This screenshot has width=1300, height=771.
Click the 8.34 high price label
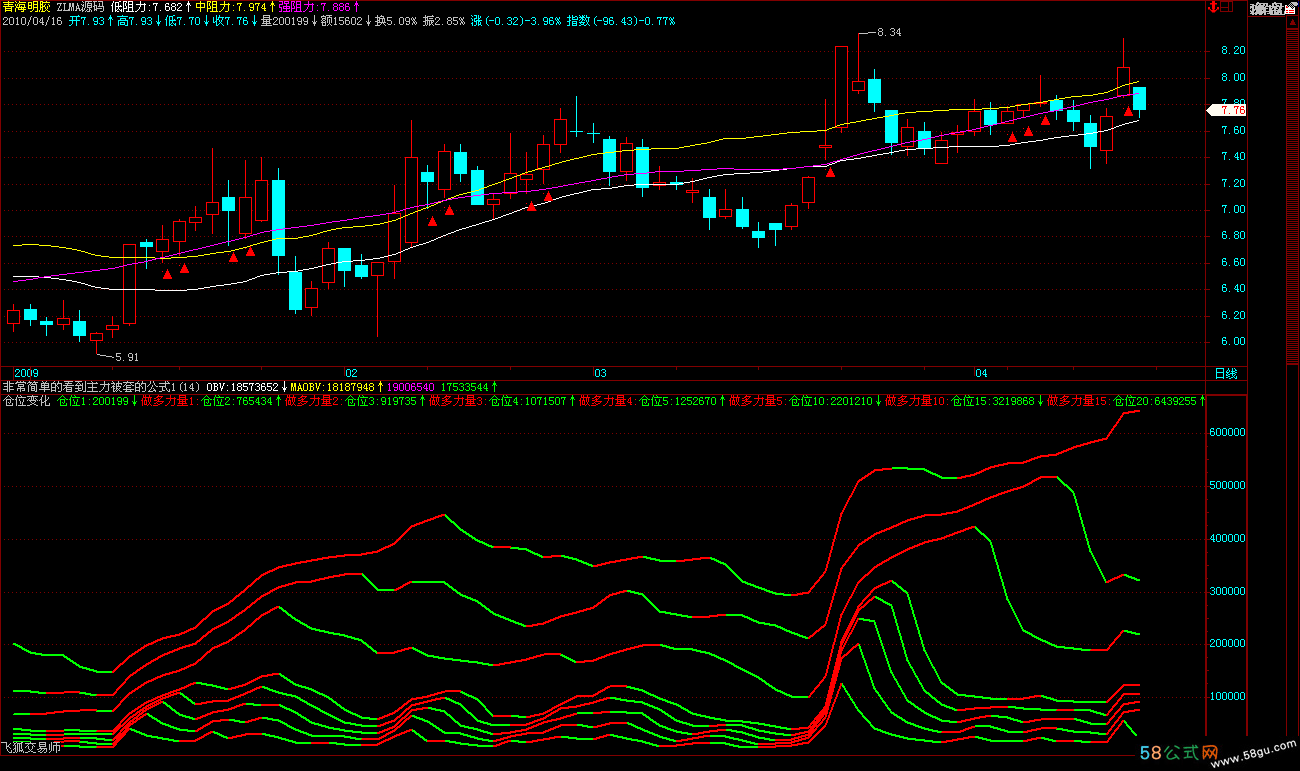(x=888, y=33)
